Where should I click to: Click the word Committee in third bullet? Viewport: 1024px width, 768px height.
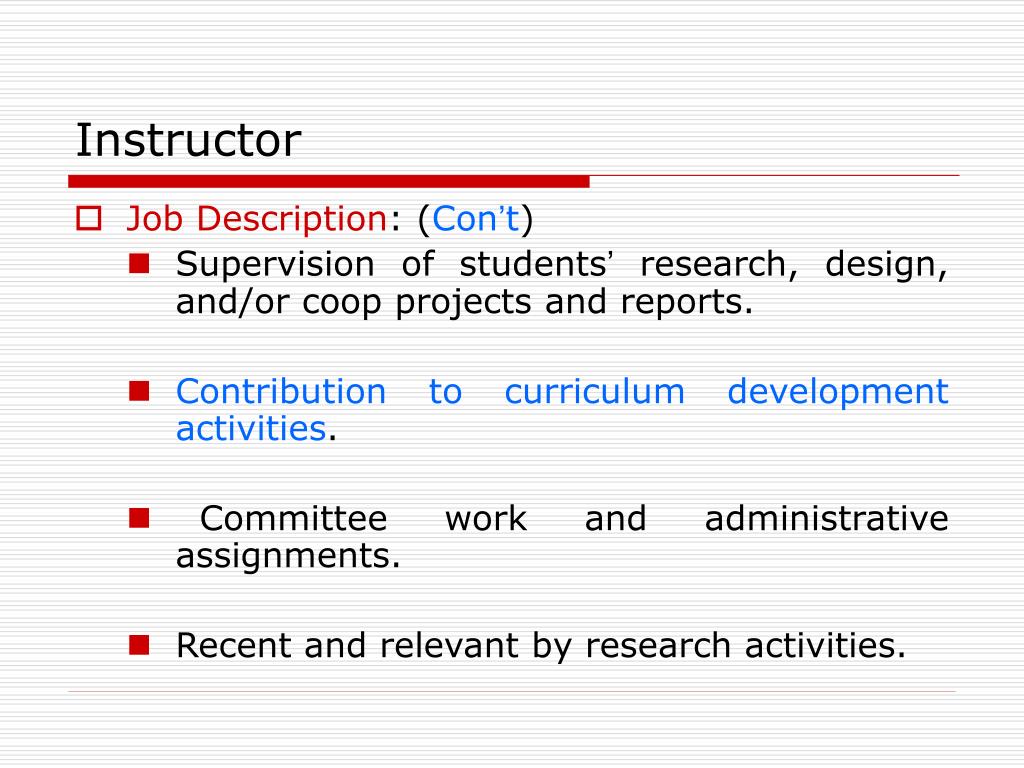click(293, 519)
